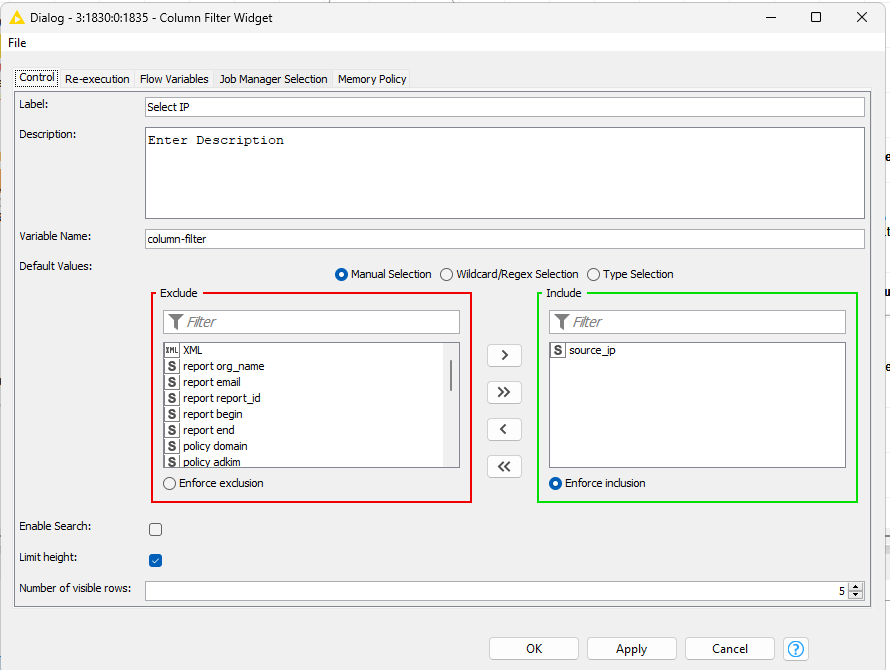Click the Apply button
890x670 pixels.
pos(632,648)
